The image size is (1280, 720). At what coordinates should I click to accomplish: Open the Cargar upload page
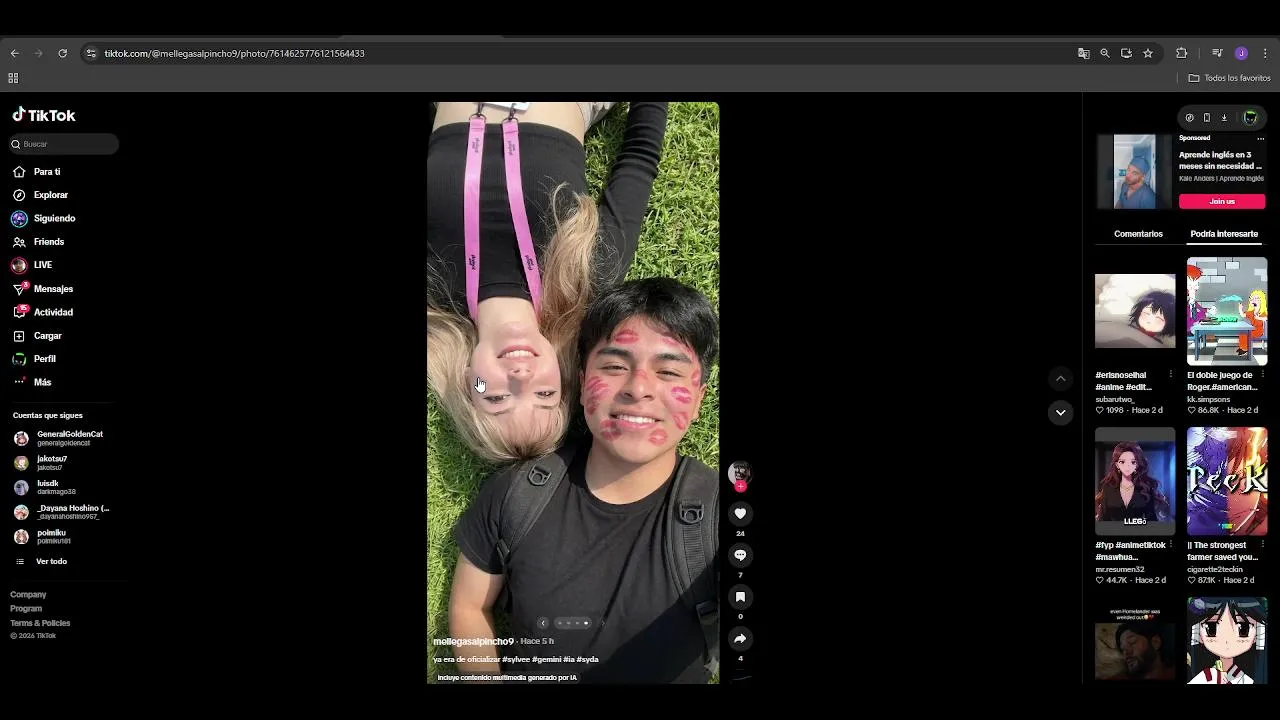click(37, 336)
